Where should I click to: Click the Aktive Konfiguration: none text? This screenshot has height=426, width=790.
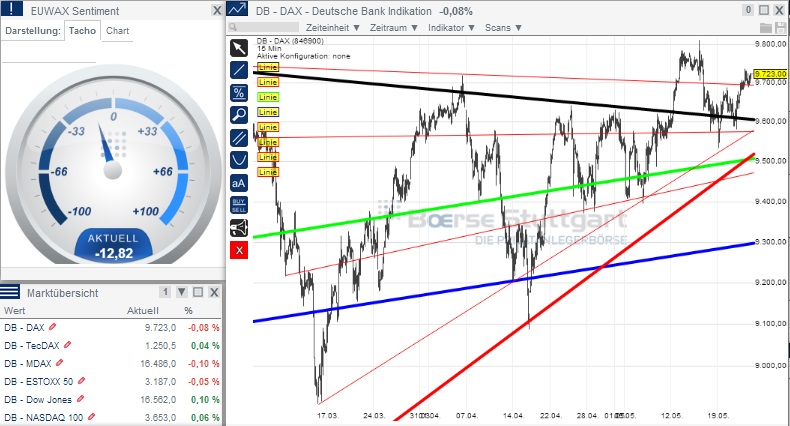point(303,56)
